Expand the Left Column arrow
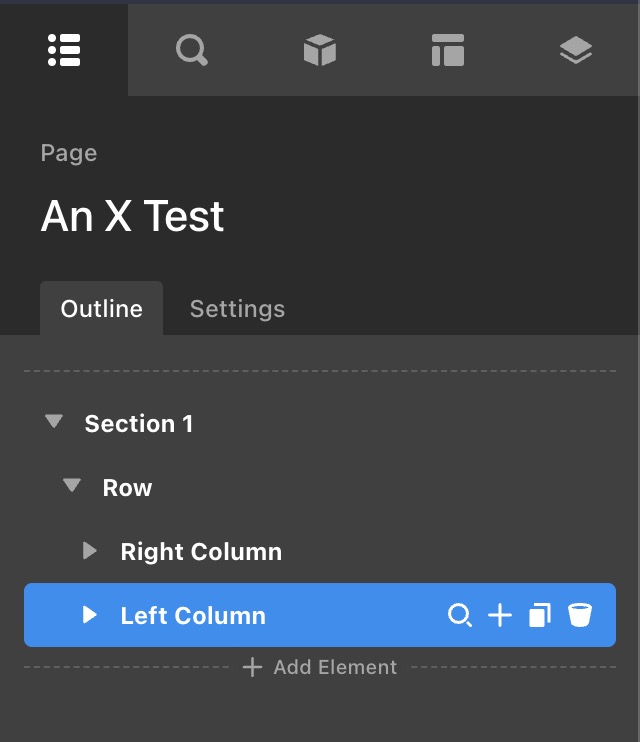Screen dimensions: 640x742 pos(90,615)
